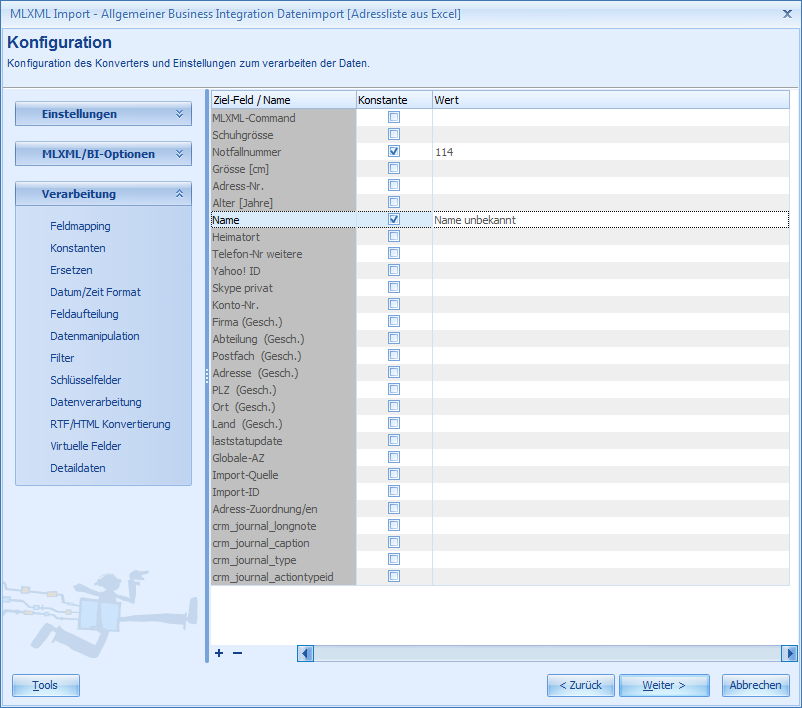Click the left scrollbar arrow icon
This screenshot has width=802, height=708.
tap(305, 654)
